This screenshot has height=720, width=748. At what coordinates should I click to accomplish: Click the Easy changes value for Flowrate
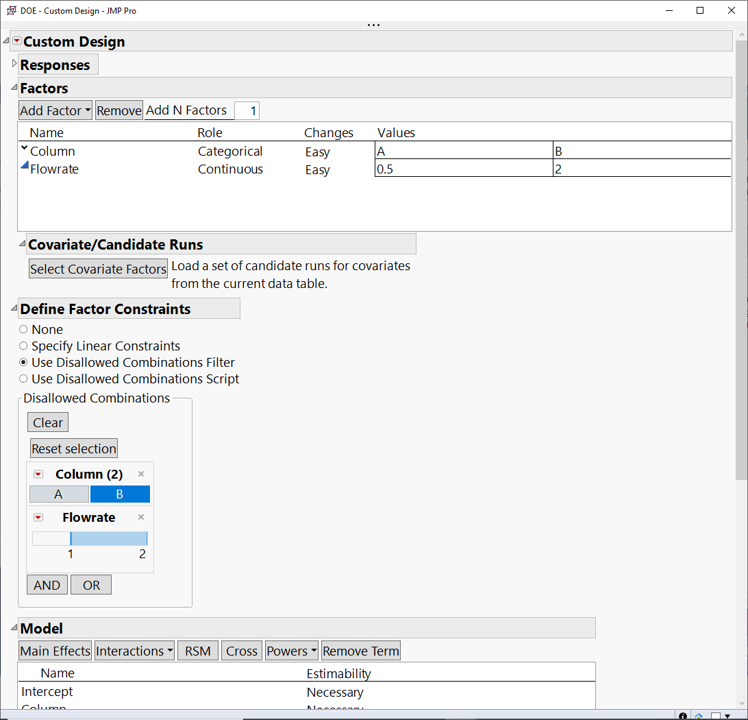coord(317,169)
